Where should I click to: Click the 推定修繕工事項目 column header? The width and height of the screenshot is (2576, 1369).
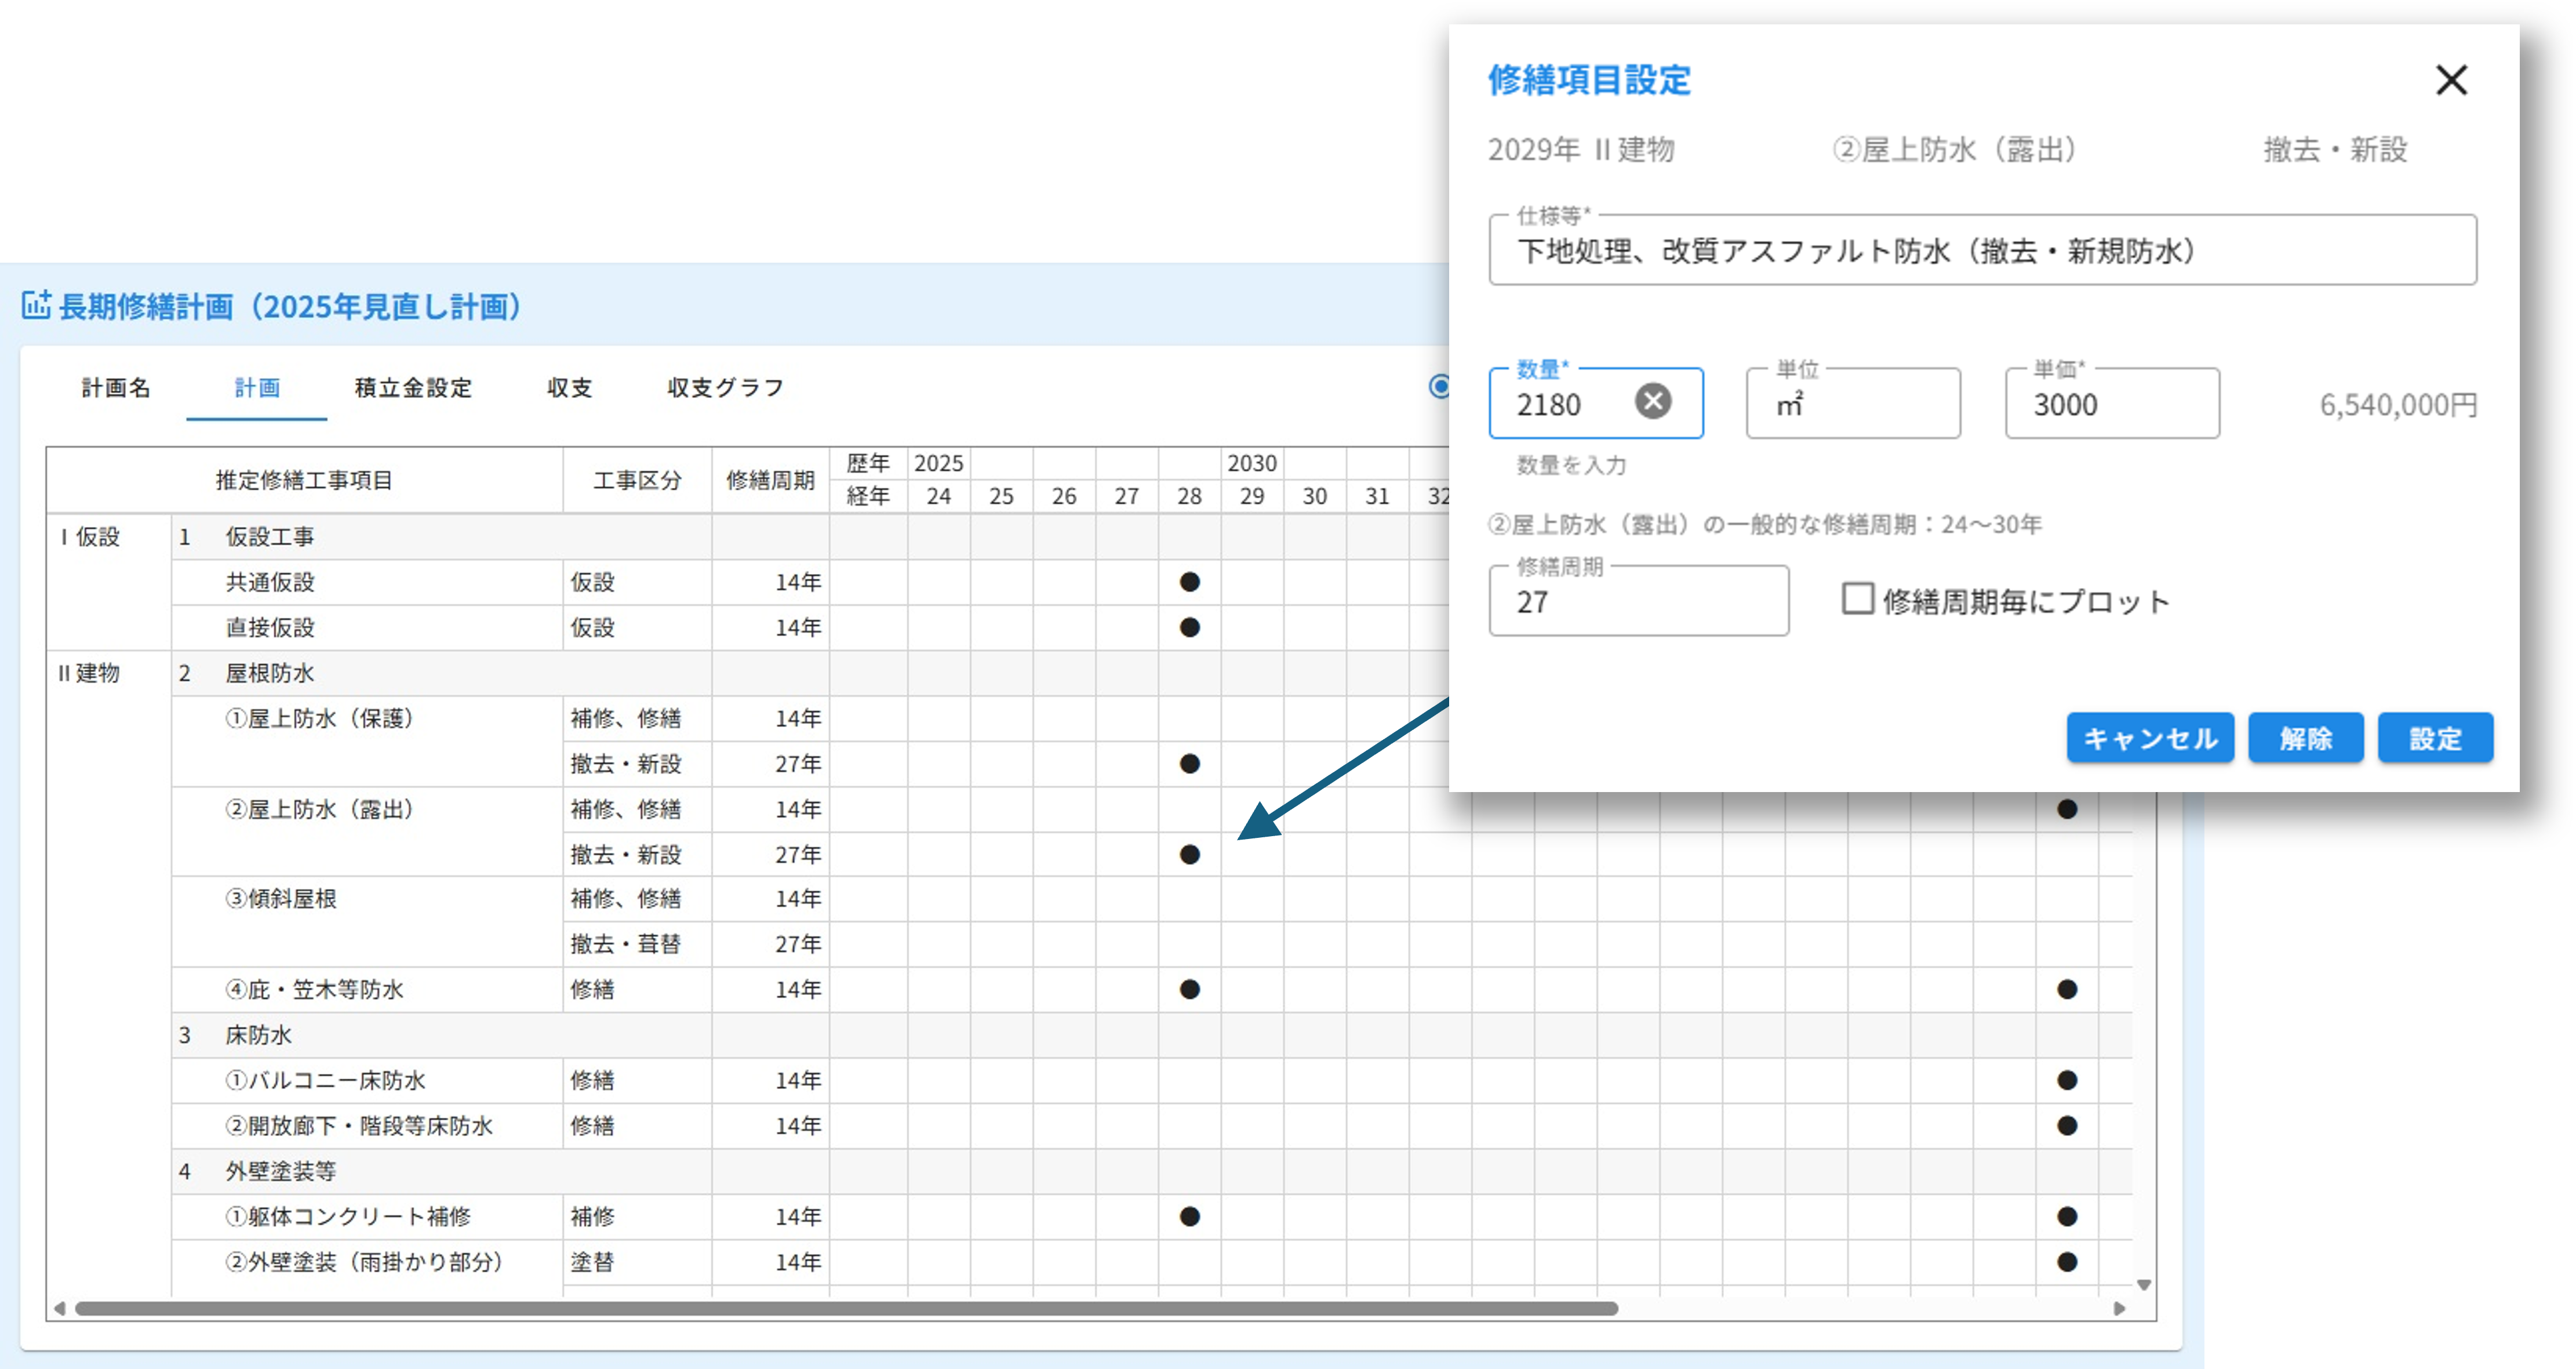point(304,480)
